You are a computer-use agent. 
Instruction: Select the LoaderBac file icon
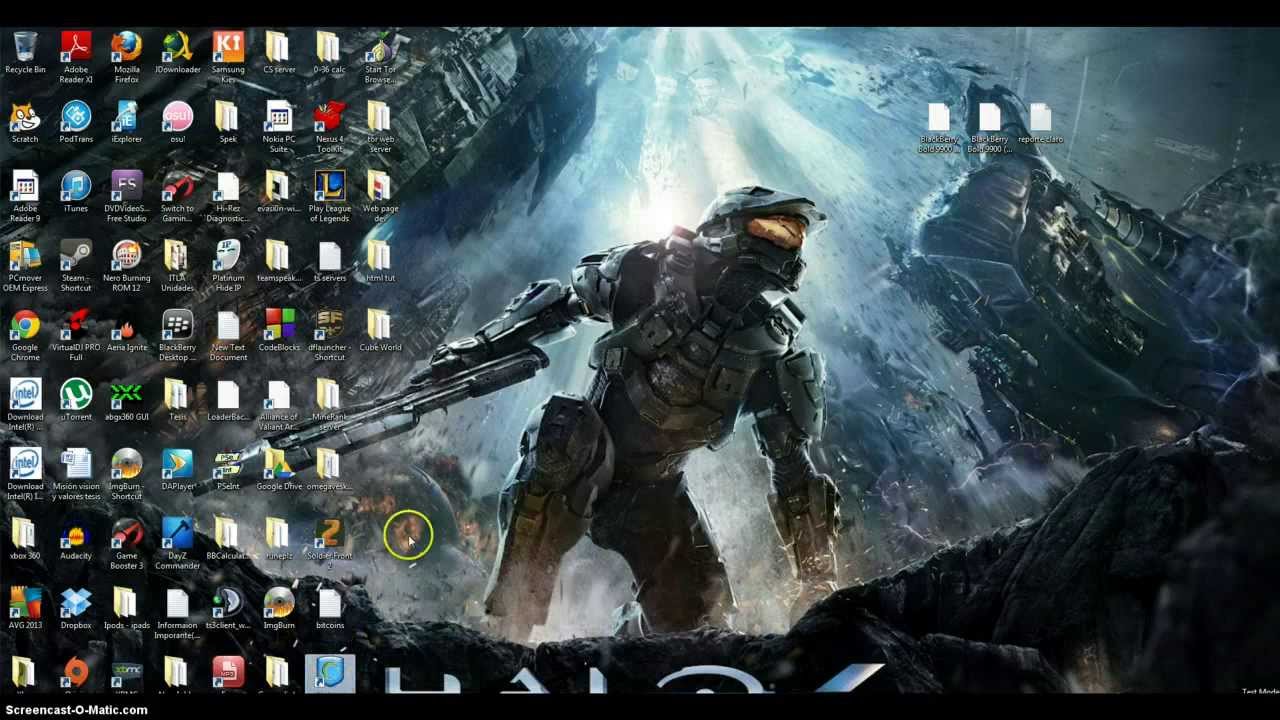(x=228, y=401)
